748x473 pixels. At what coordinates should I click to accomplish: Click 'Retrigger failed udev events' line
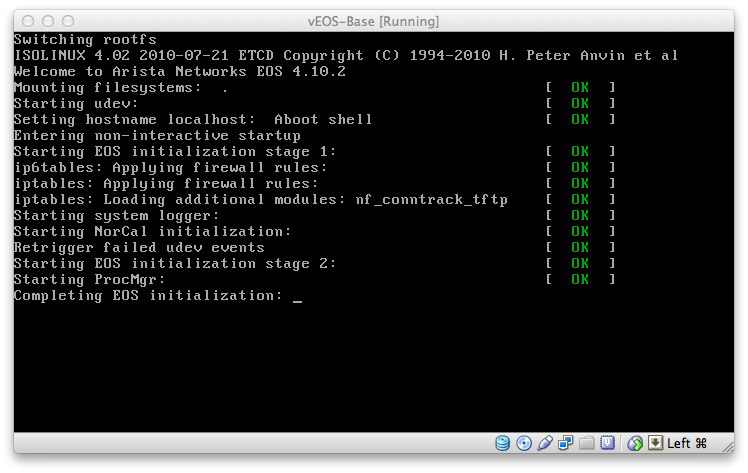pos(139,247)
